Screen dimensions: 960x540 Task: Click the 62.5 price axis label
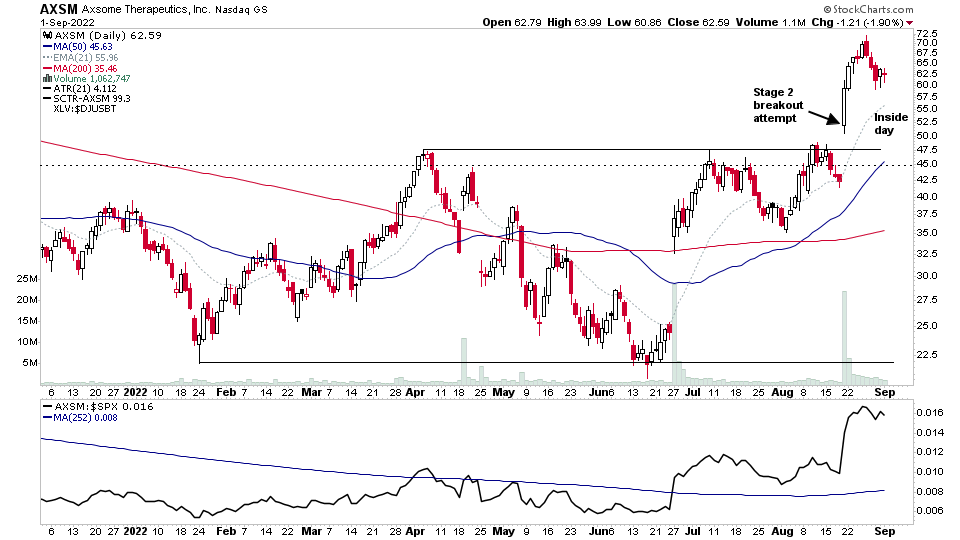[x=927, y=73]
